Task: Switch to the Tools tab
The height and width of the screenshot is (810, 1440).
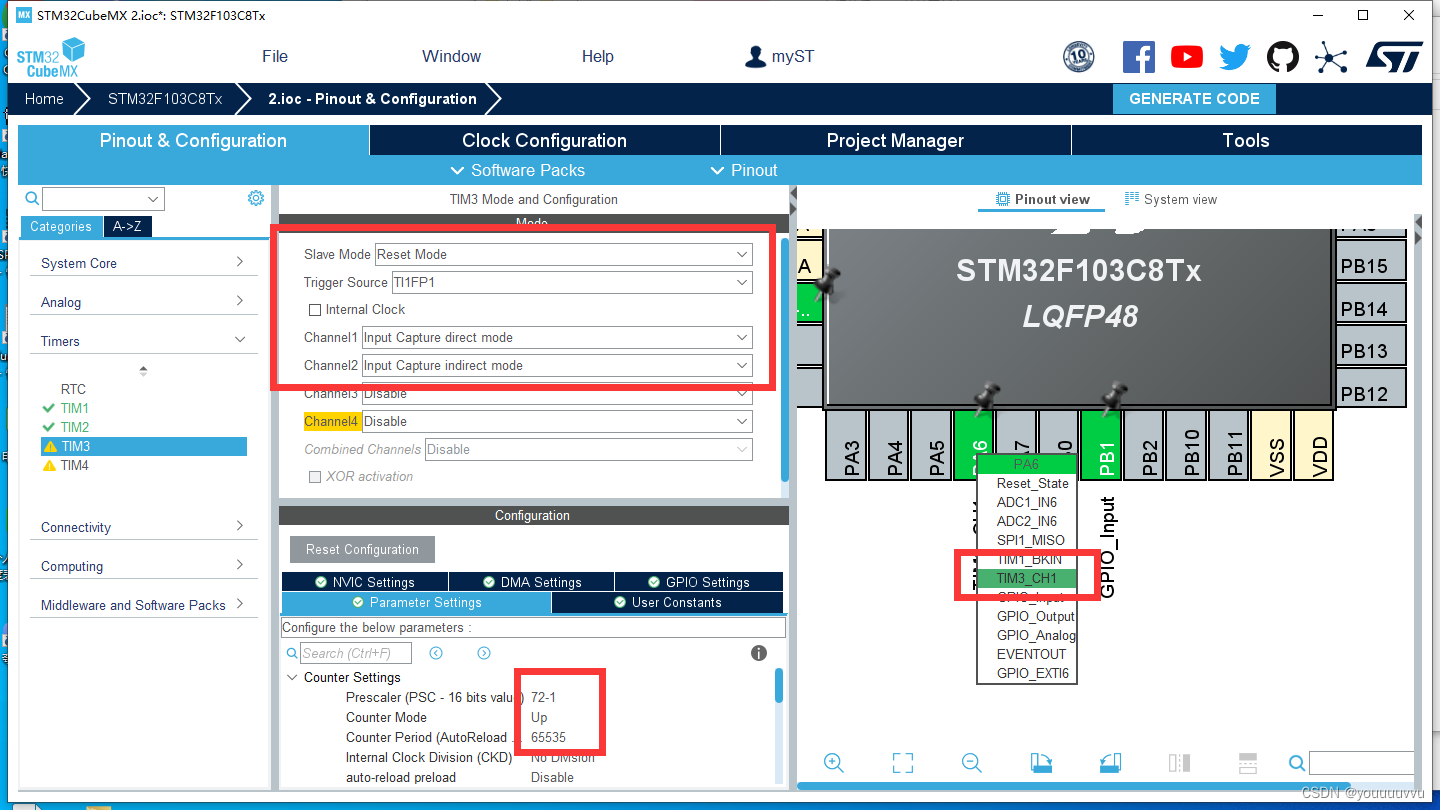Action: click(1246, 141)
